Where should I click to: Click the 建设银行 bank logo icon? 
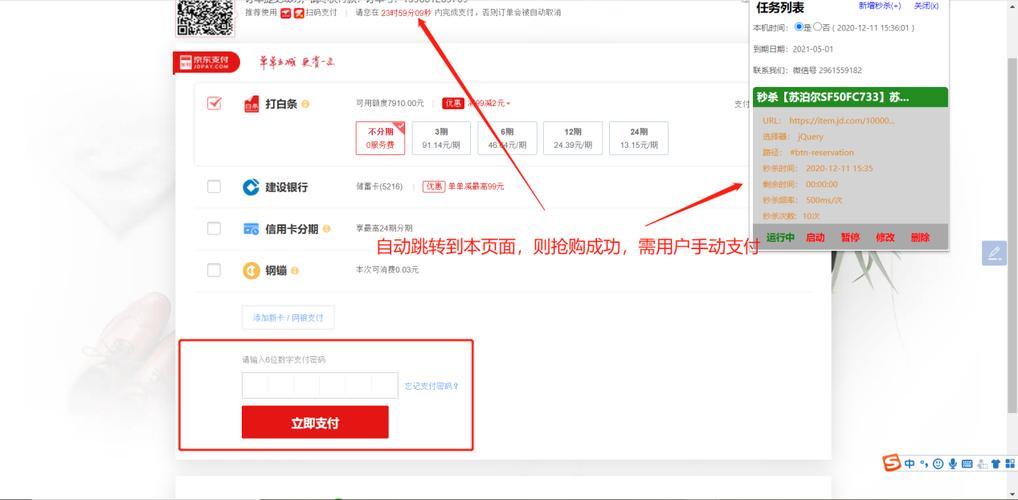pos(251,187)
